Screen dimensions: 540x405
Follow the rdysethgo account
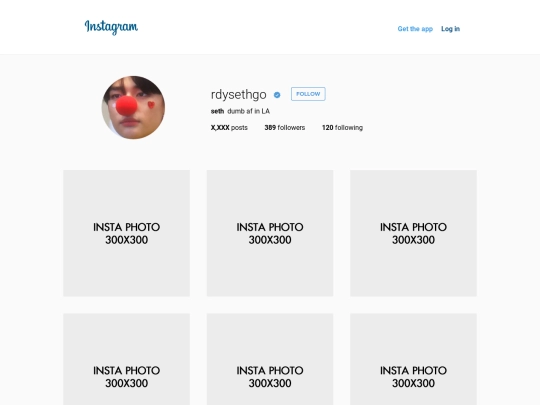308,94
